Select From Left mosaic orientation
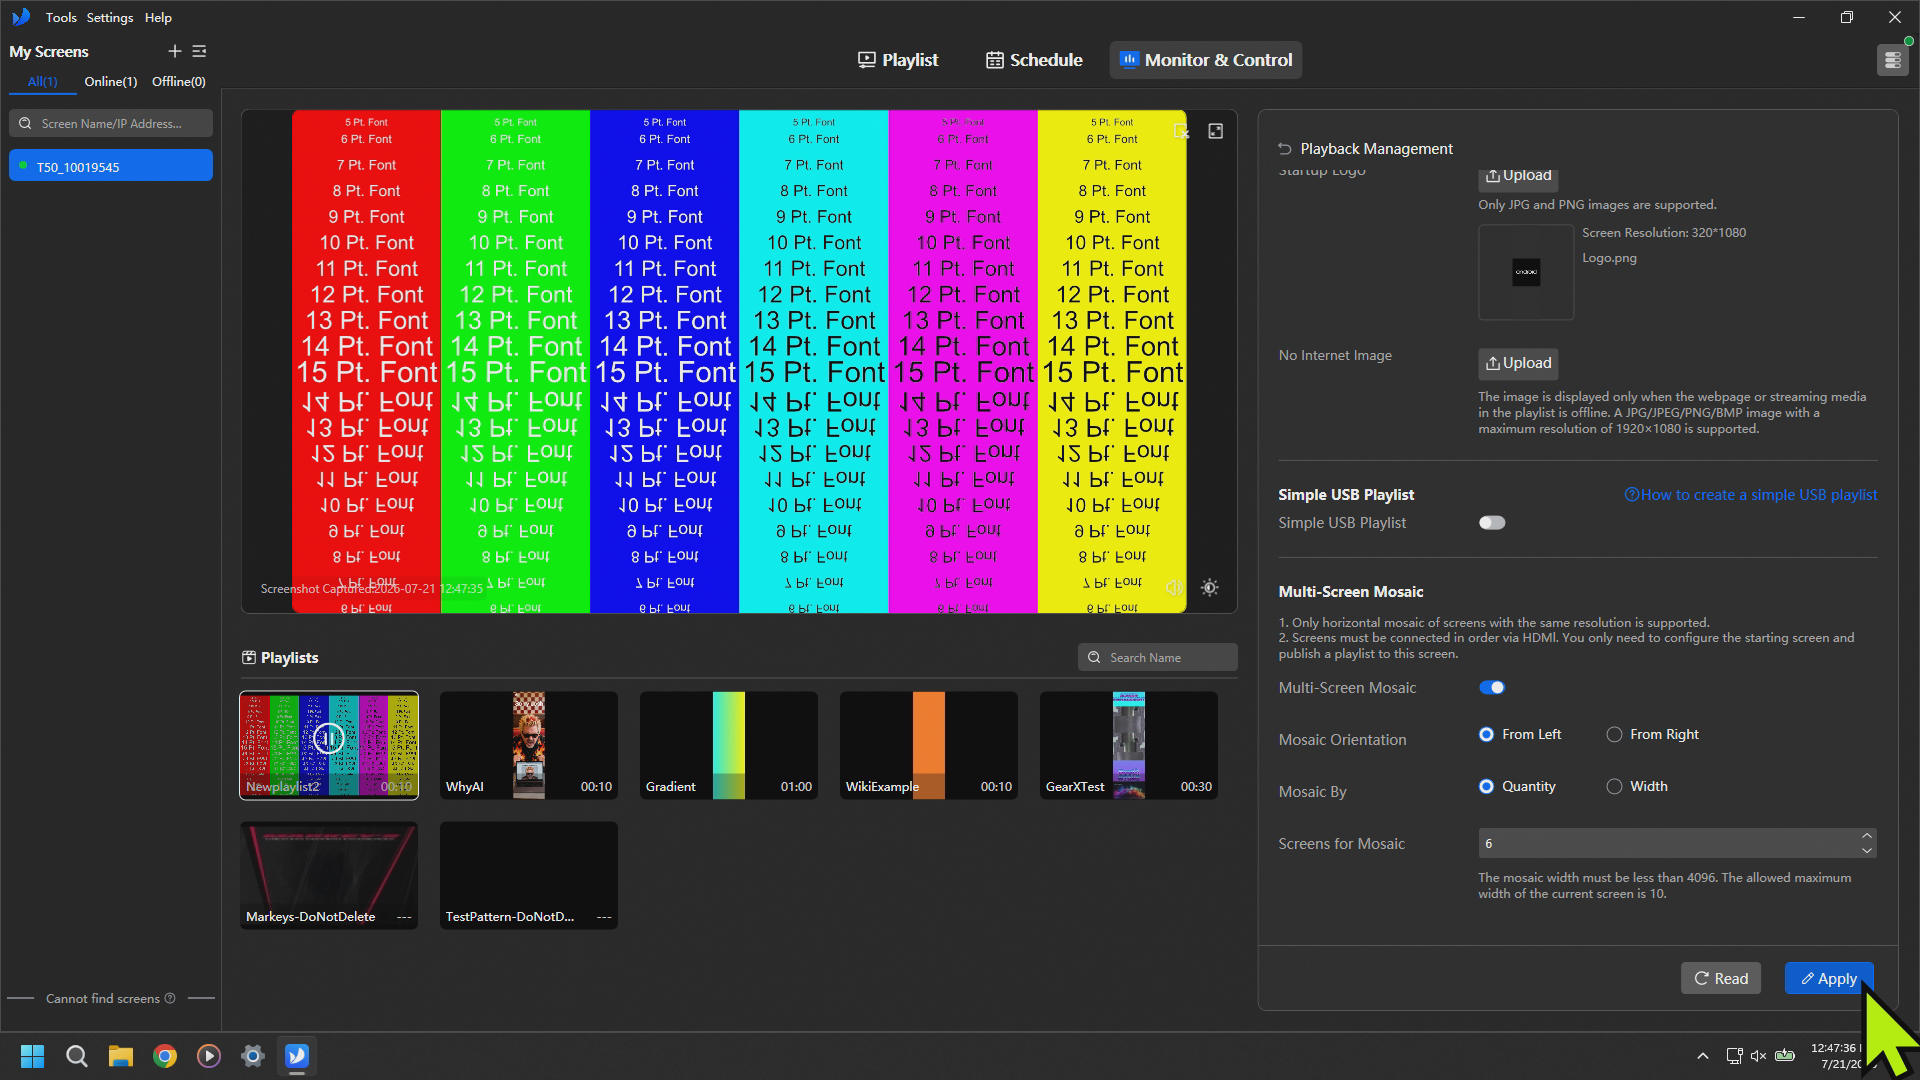Screen dimensions: 1920x1080 [1520, 734]
